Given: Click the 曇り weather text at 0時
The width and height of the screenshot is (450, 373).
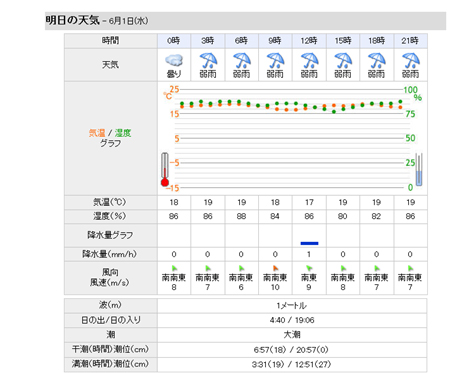Looking at the screenshot, I should (174, 74).
